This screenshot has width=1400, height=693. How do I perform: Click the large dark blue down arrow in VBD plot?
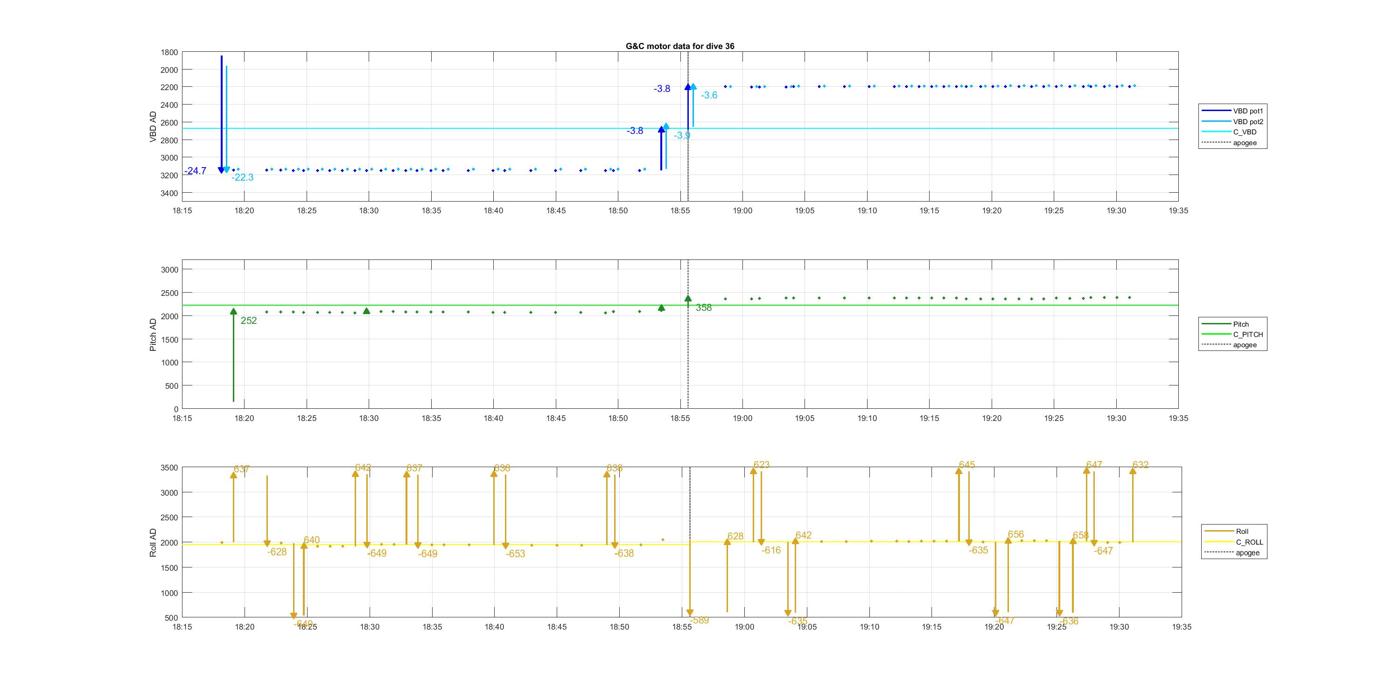click(x=222, y=114)
